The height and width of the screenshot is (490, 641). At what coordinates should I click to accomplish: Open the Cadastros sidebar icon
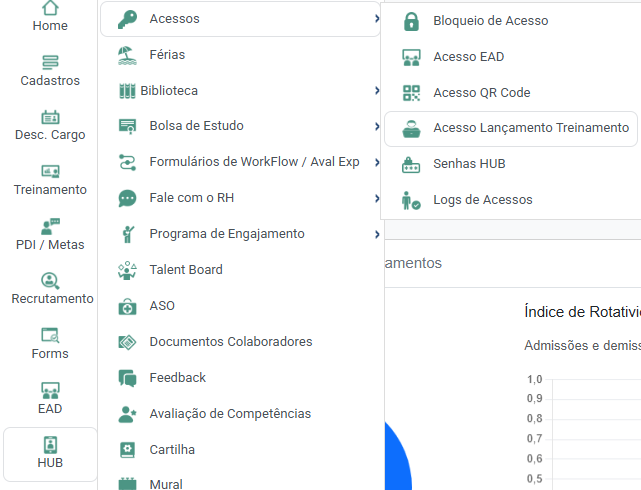coord(50,62)
